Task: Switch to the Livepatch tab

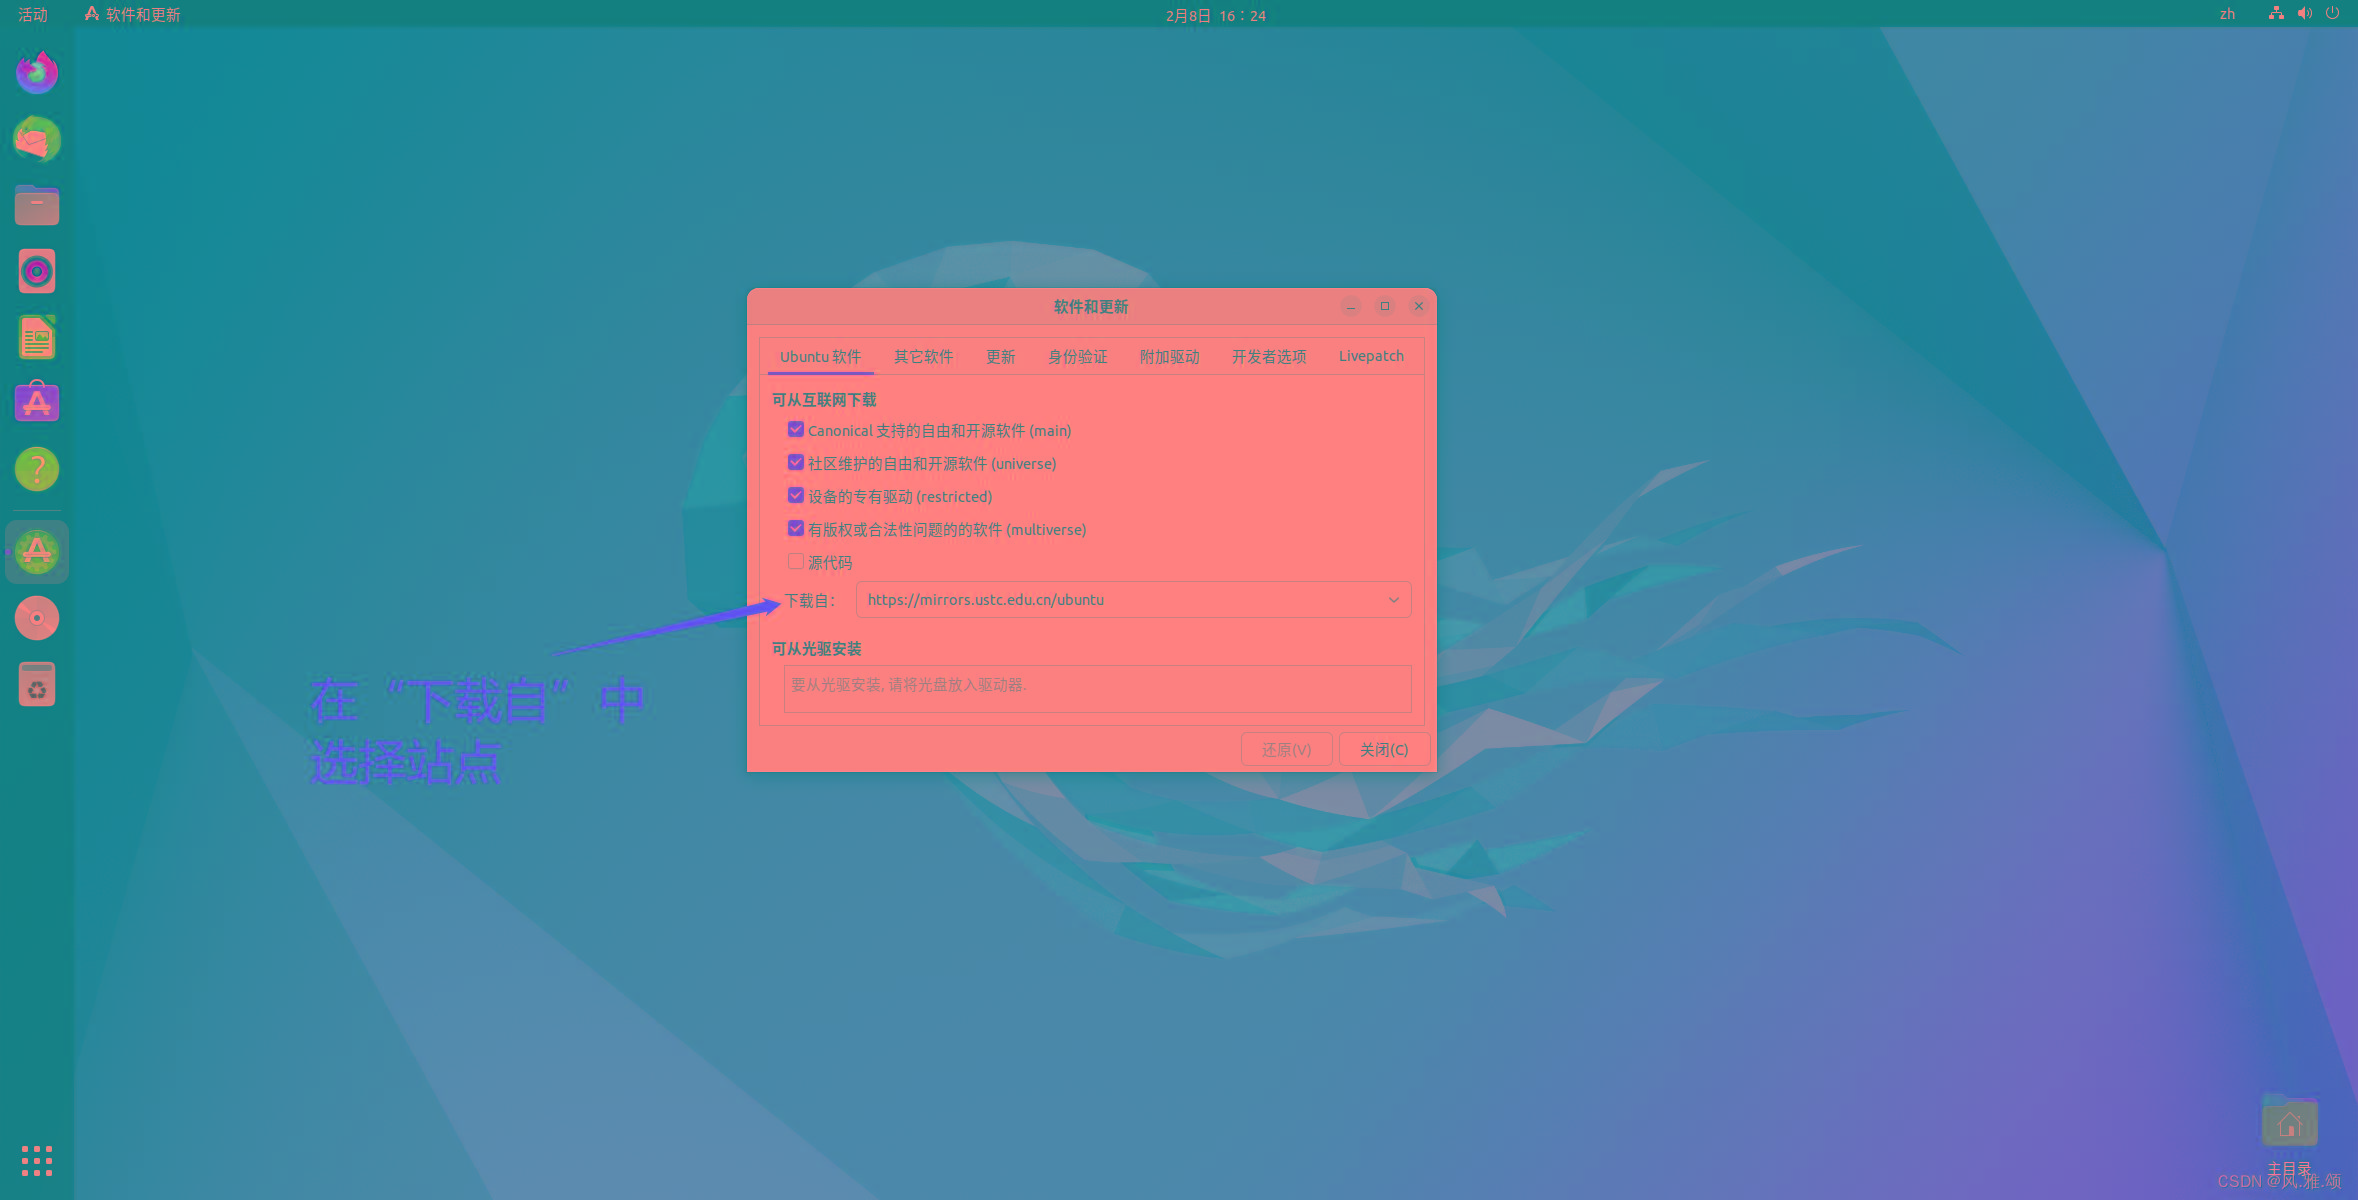Action: (x=1371, y=357)
